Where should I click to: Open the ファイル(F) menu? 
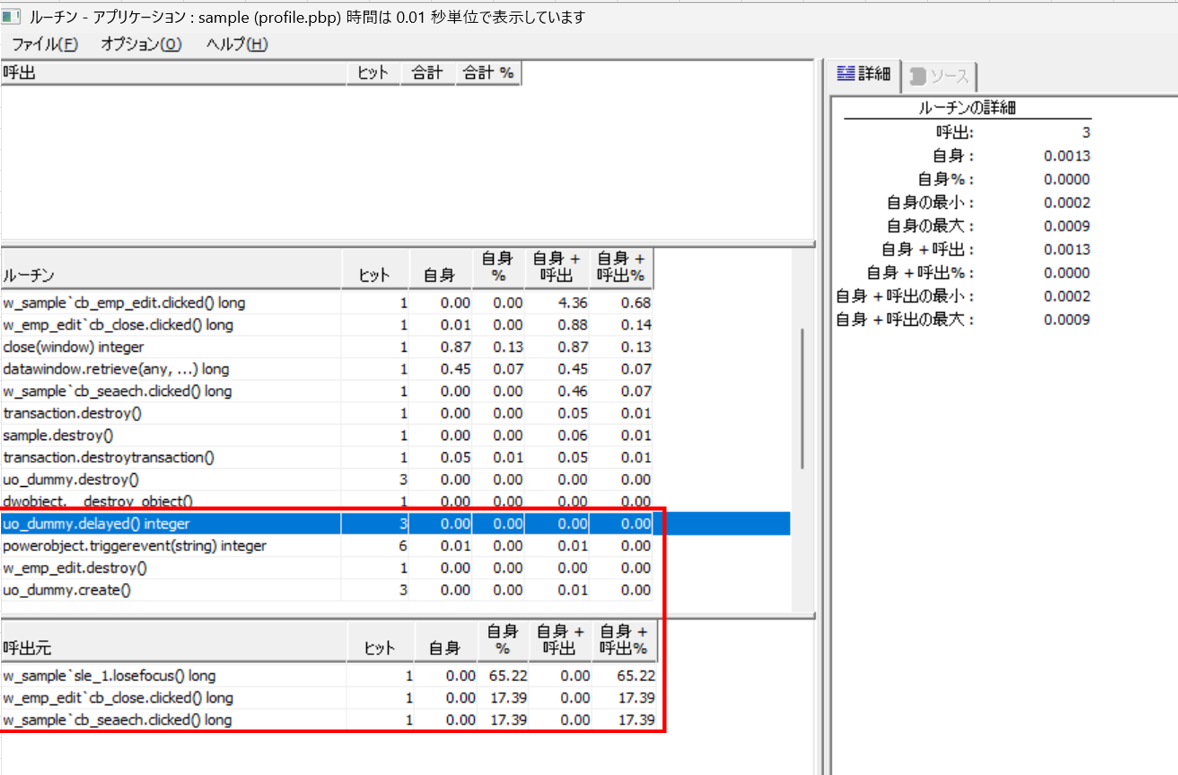(44, 44)
